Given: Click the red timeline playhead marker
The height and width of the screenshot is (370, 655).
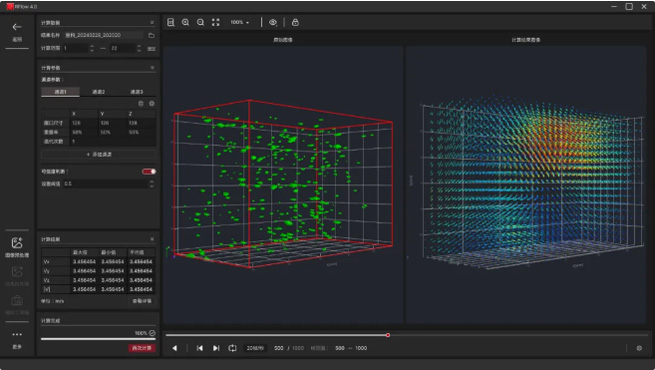Looking at the screenshot, I should click(388, 335).
